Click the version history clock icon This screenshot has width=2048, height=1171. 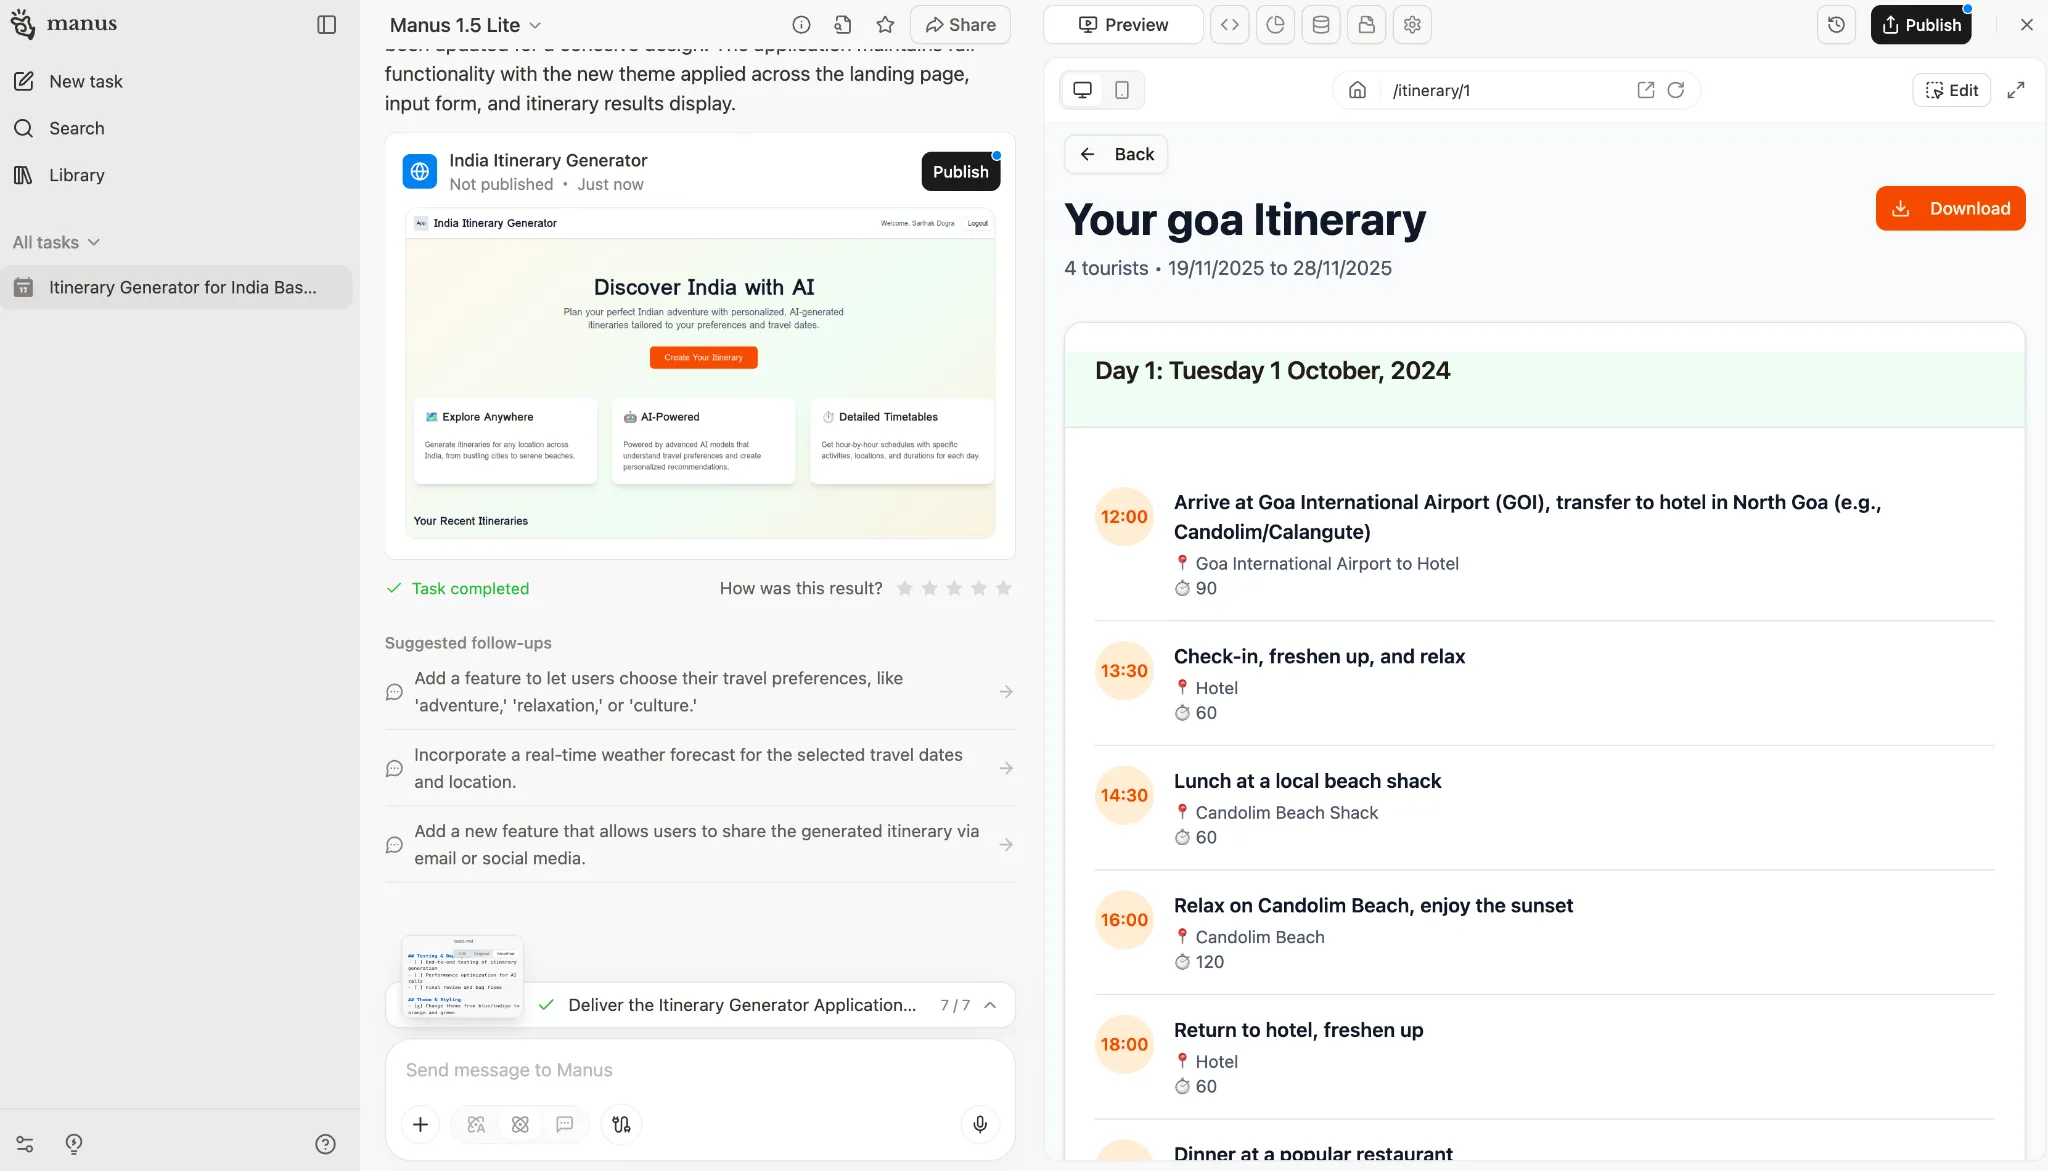click(x=1836, y=25)
